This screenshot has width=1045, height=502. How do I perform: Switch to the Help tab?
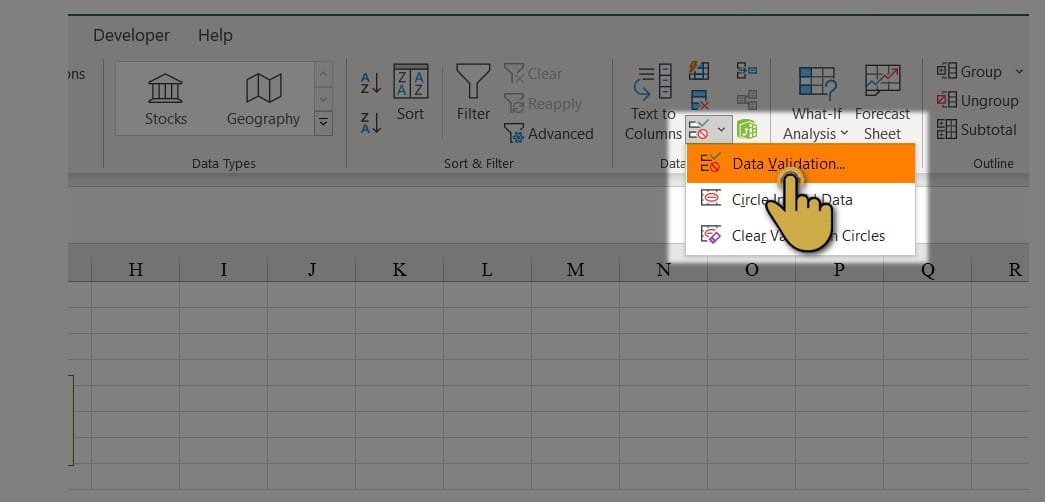[x=215, y=35]
